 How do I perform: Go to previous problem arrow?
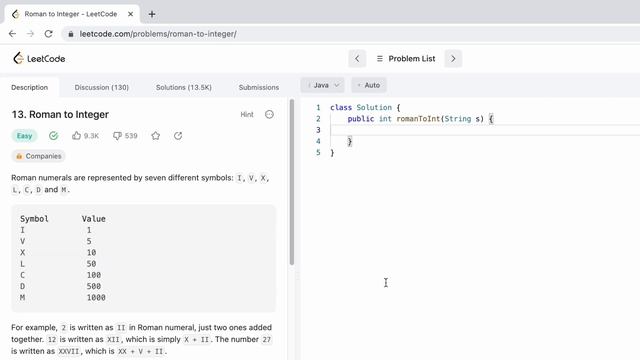tap(357, 59)
